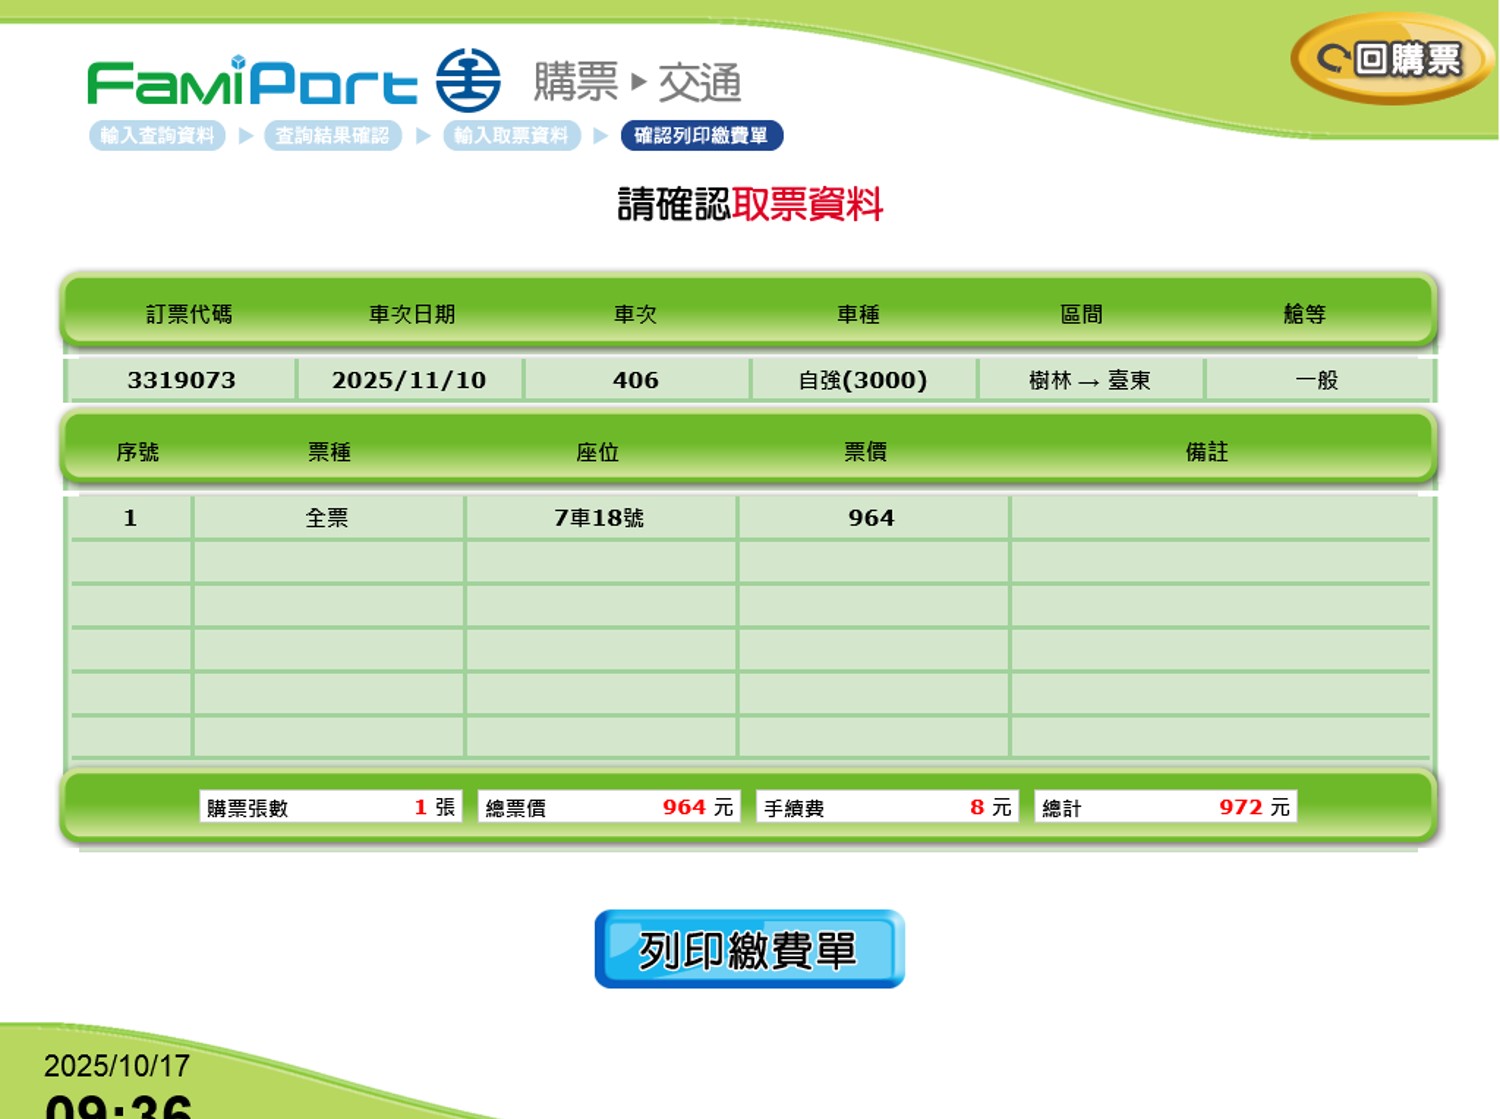1500x1119 pixels.
Task: Click the Taiwan Railway round logo
Action: point(468,80)
